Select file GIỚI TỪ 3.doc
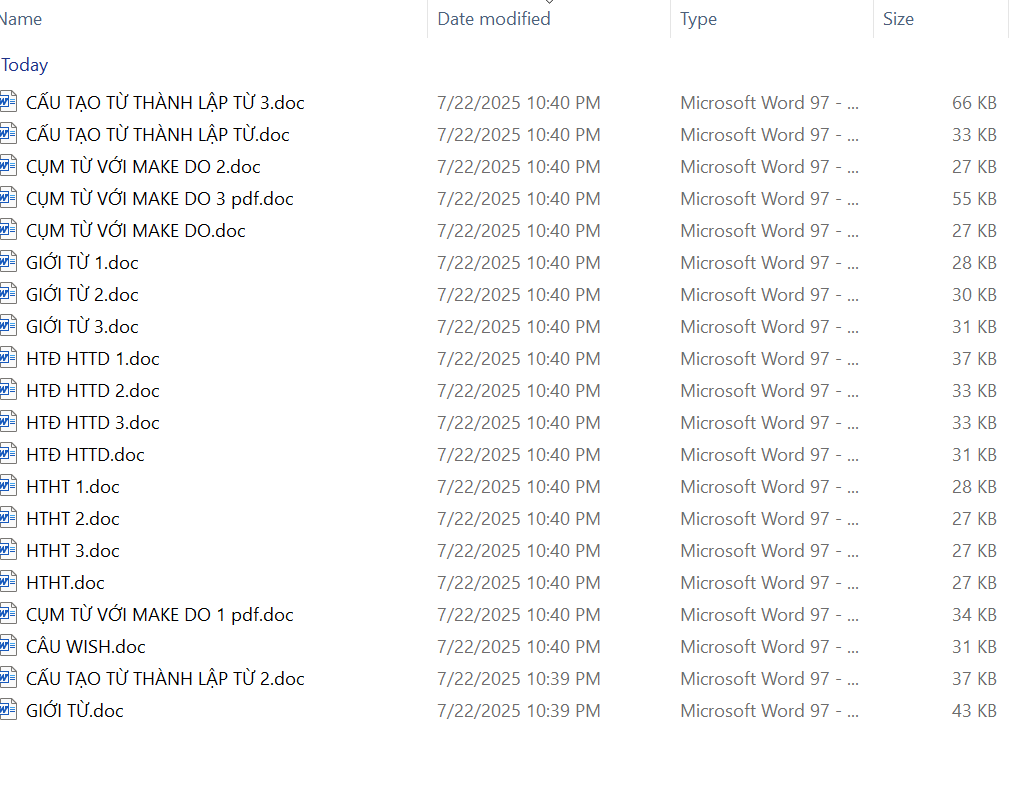This screenshot has width=1019, height=792. click(x=82, y=327)
